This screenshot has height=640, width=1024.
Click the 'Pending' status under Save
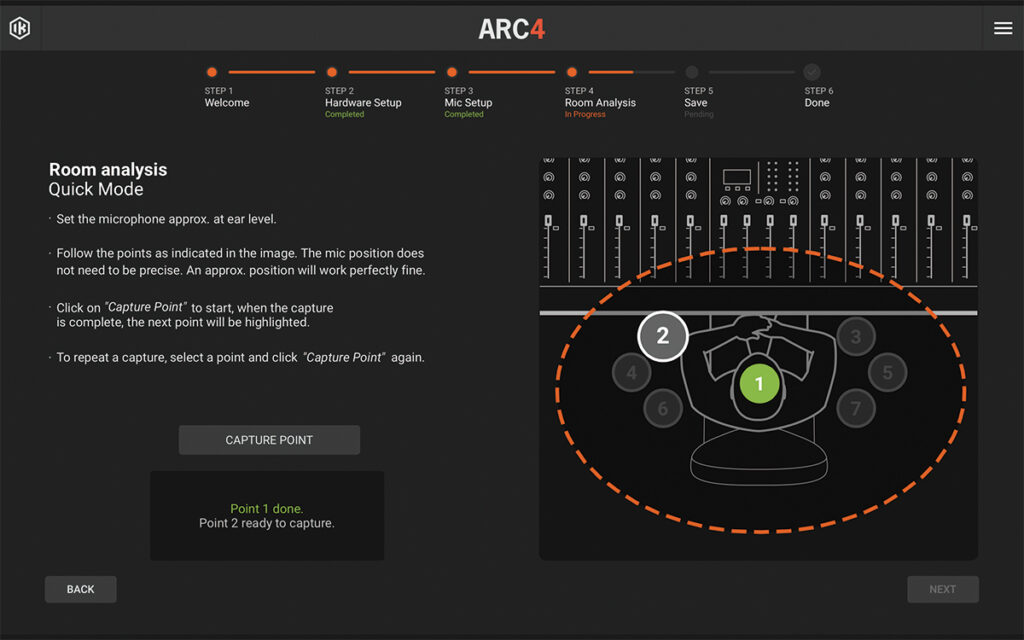[699, 114]
